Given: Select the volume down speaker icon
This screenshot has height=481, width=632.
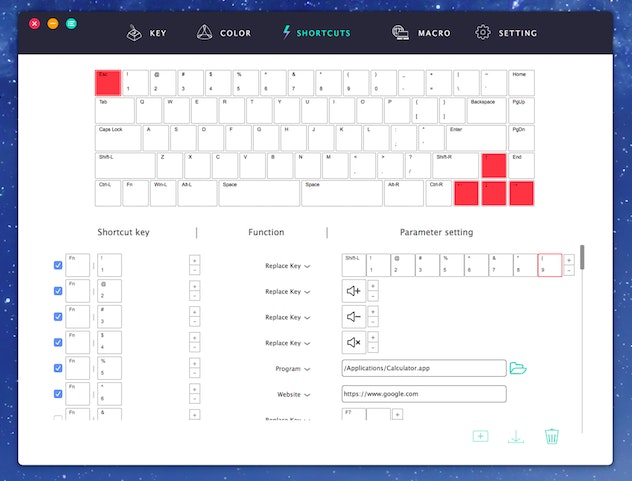Looking at the screenshot, I should [x=352, y=317].
